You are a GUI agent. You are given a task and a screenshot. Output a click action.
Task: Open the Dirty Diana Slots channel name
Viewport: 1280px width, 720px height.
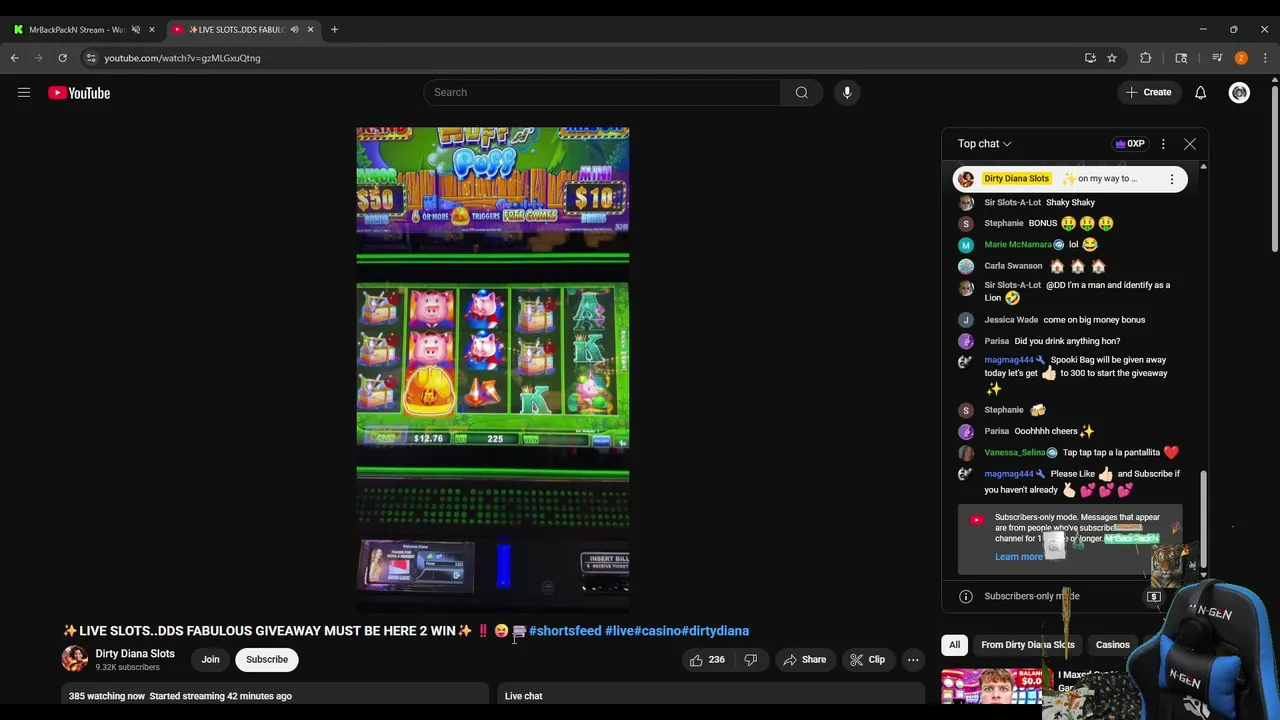click(x=135, y=654)
